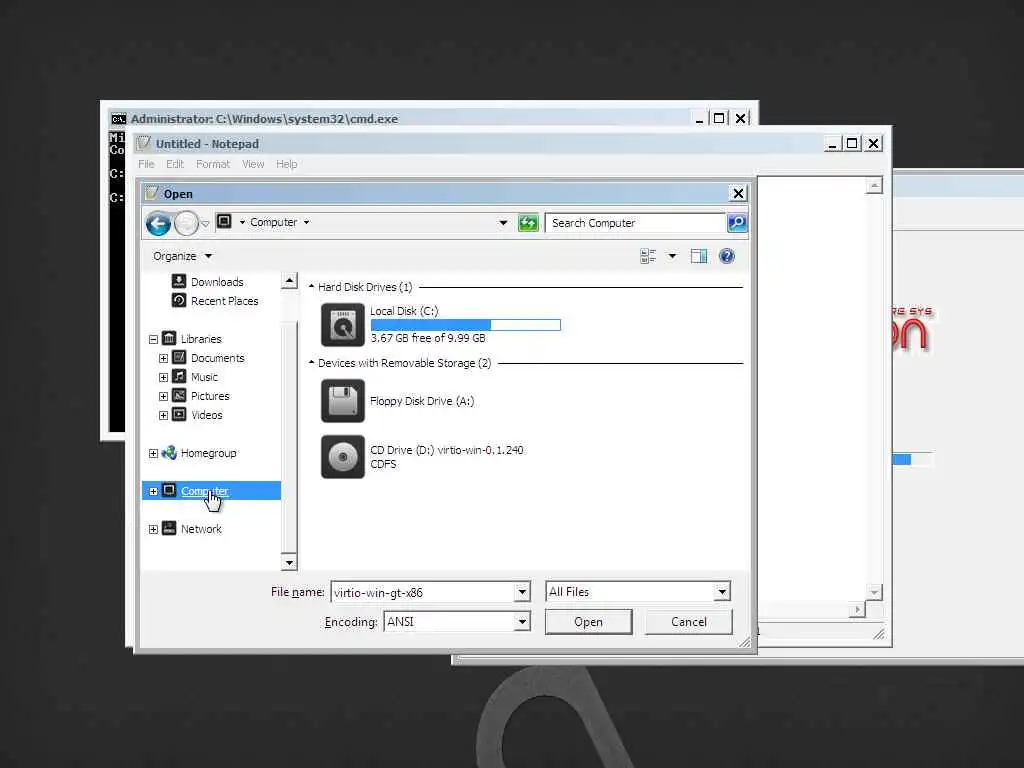The height and width of the screenshot is (768, 1024).
Task: Click "3.67 GB free of 9.99 GB" text
Action: click(x=428, y=338)
